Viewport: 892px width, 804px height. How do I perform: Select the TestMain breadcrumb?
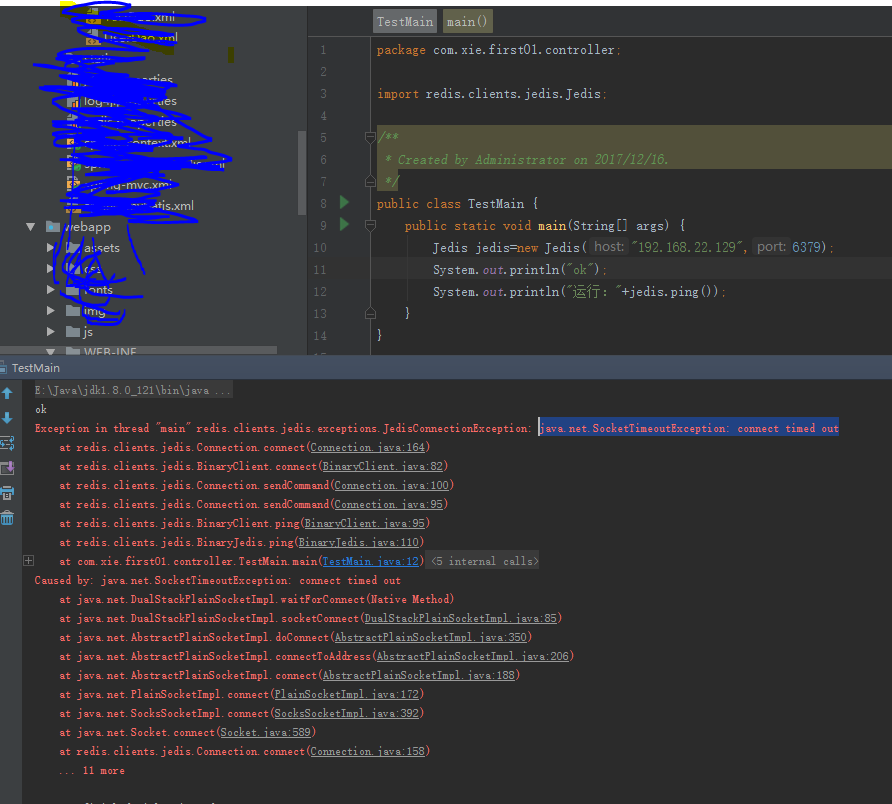pos(405,22)
